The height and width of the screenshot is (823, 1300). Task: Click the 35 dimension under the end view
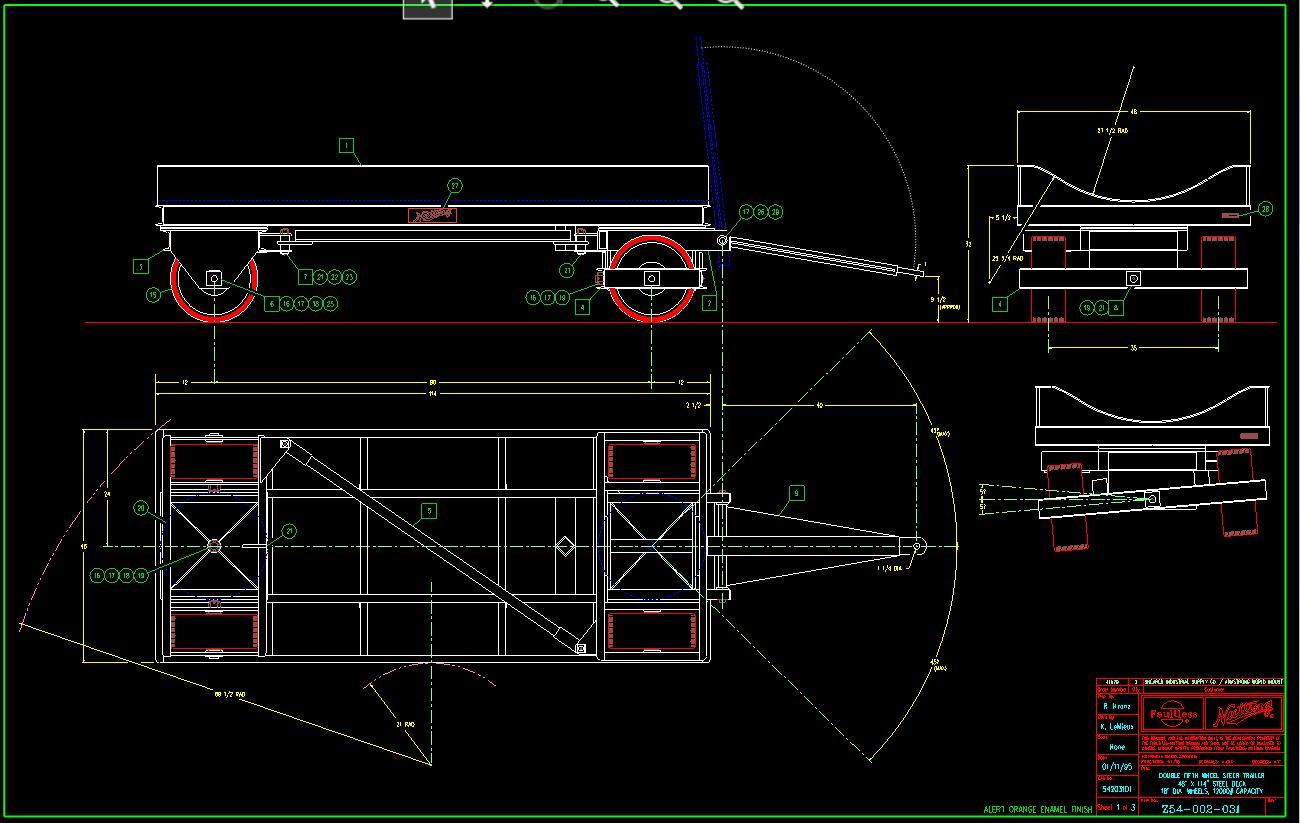pyautogui.click(x=1133, y=348)
